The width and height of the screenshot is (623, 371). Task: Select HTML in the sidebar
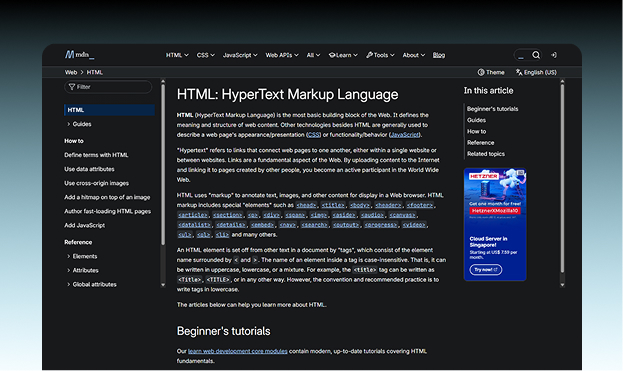109,110
